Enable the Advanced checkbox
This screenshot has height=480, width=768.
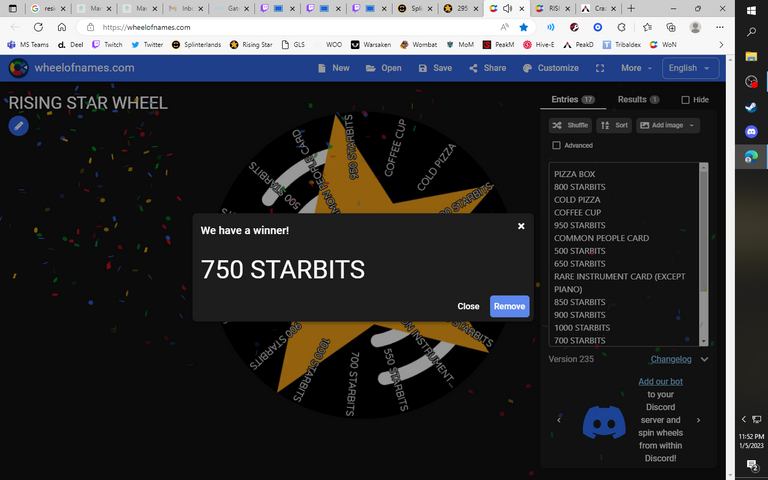click(x=556, y=145)
